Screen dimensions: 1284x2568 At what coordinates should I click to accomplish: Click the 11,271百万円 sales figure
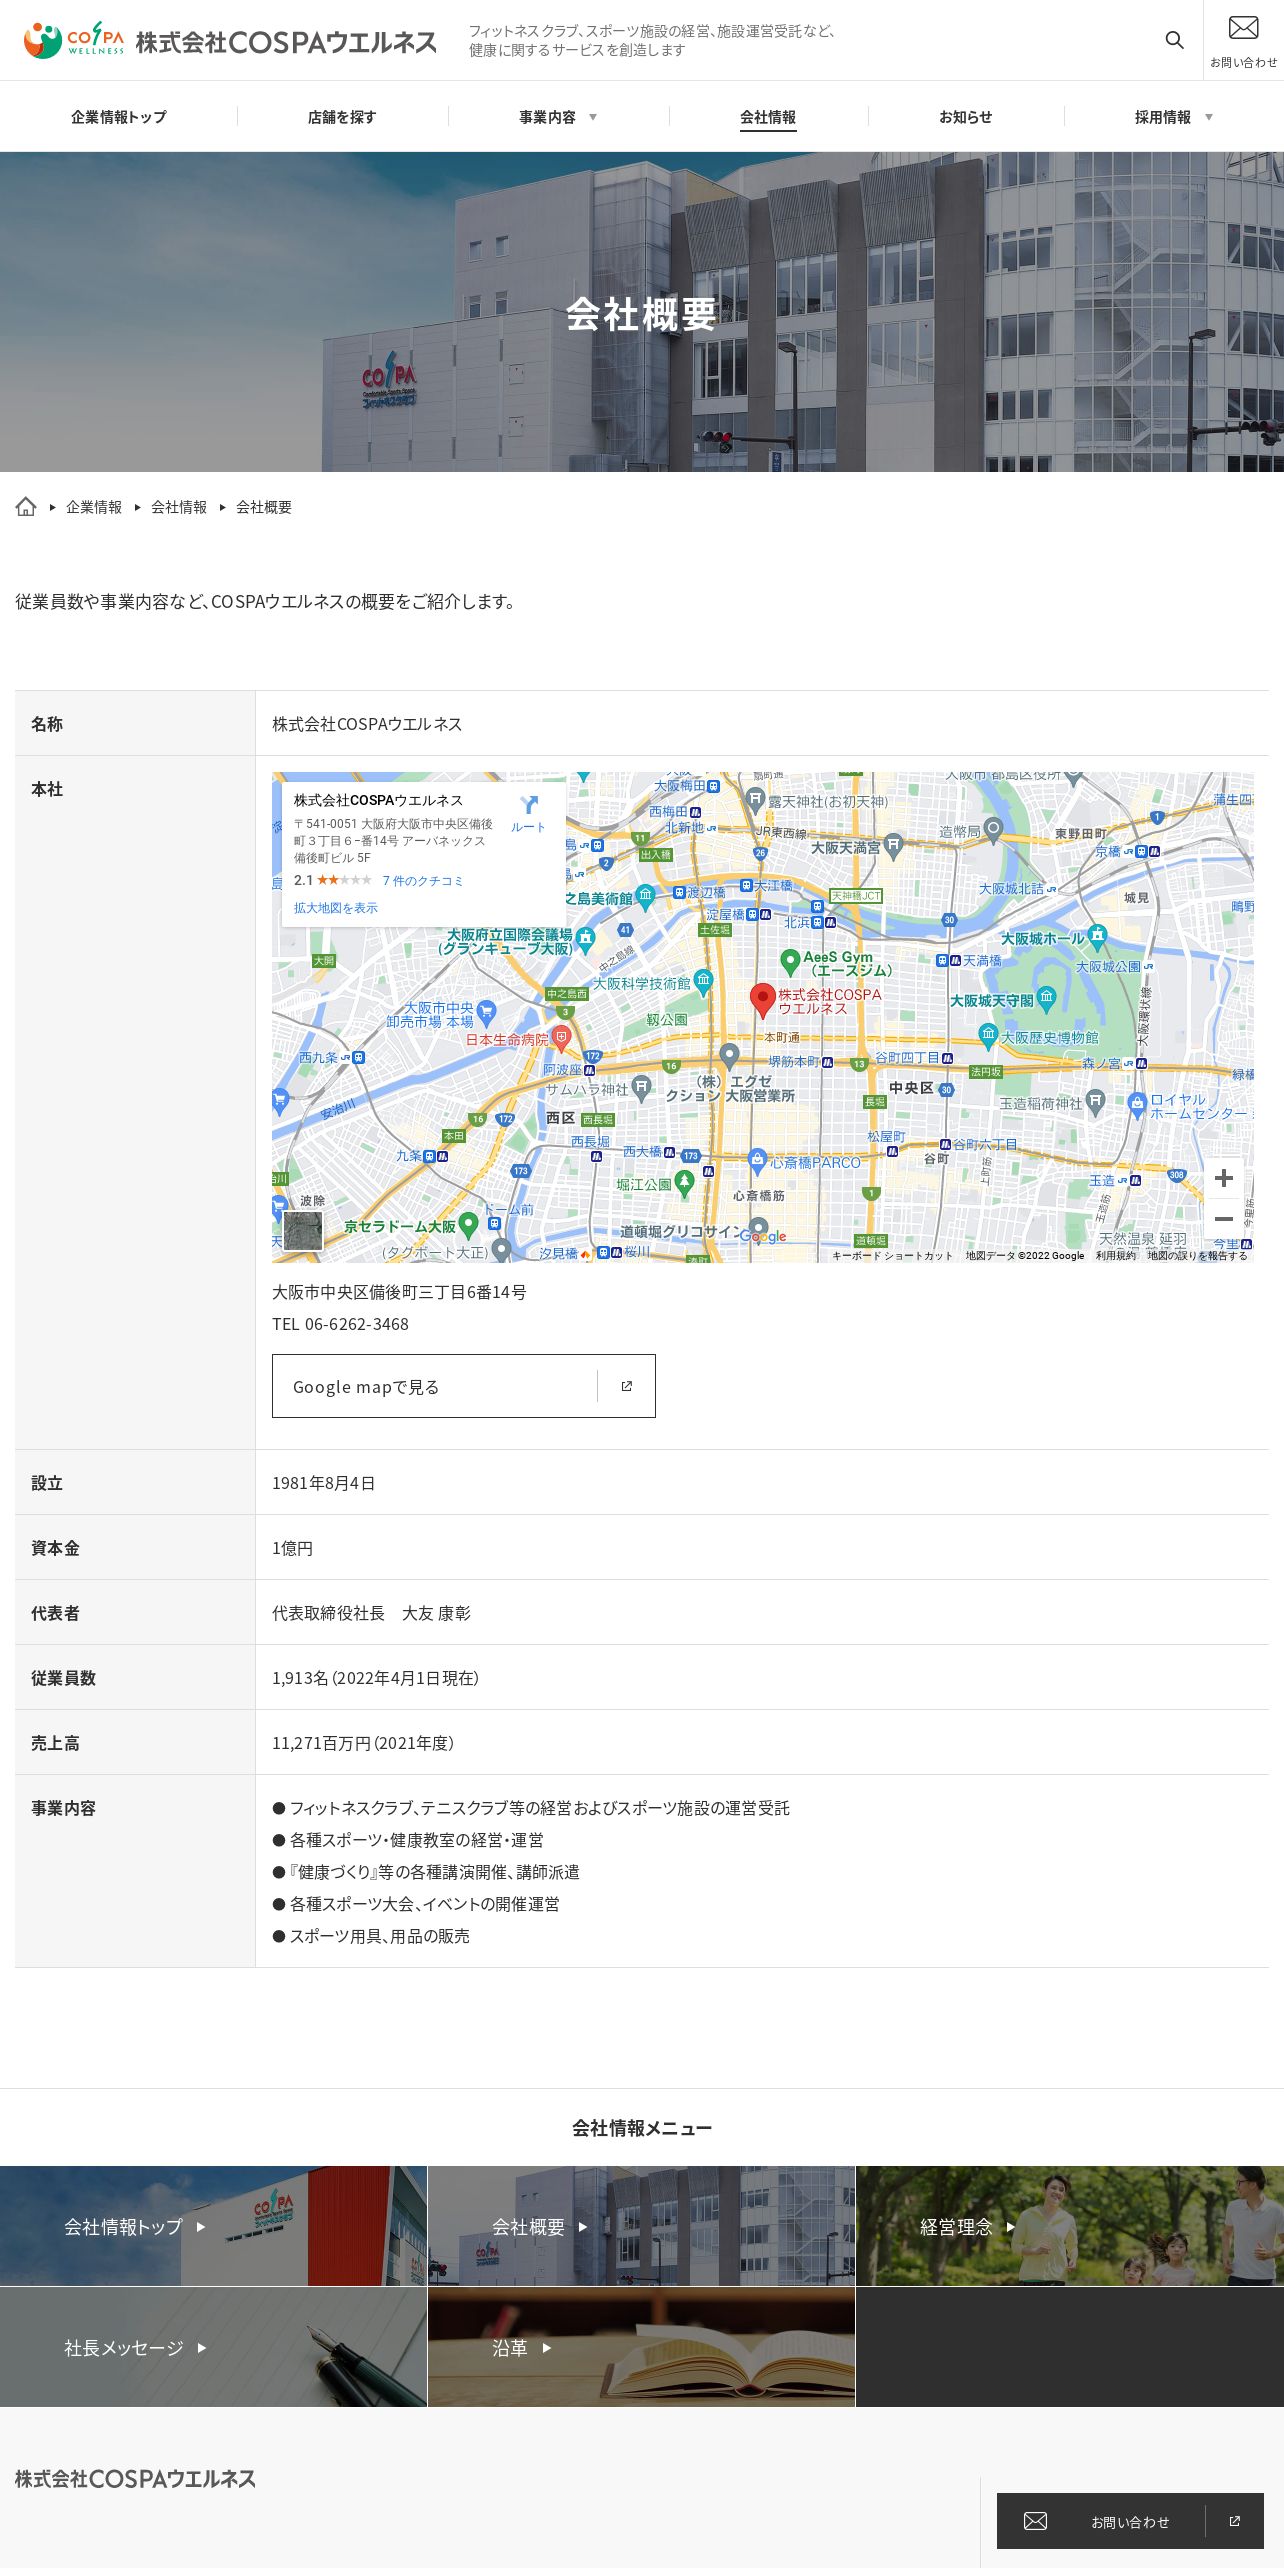pos(363,1743)
